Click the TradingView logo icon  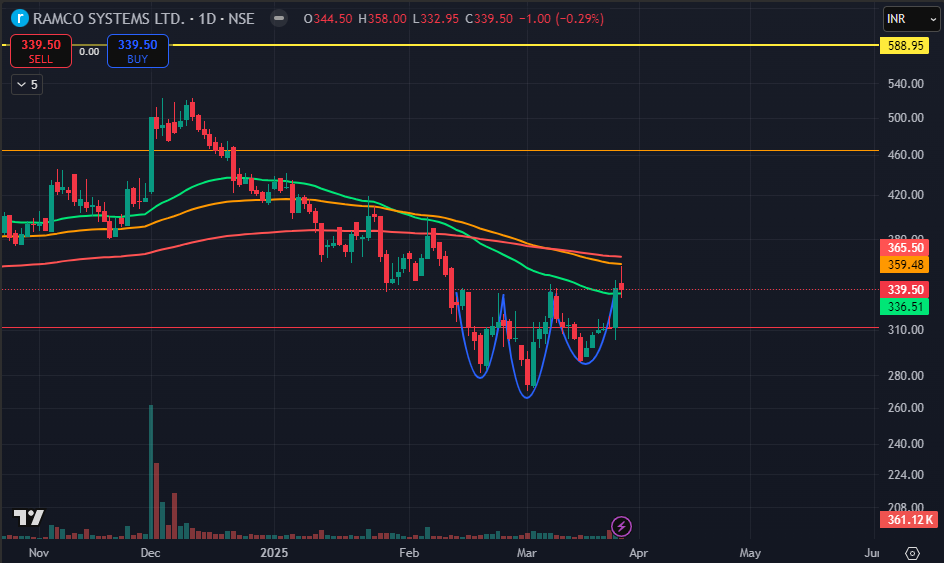(x=29, y=517)
